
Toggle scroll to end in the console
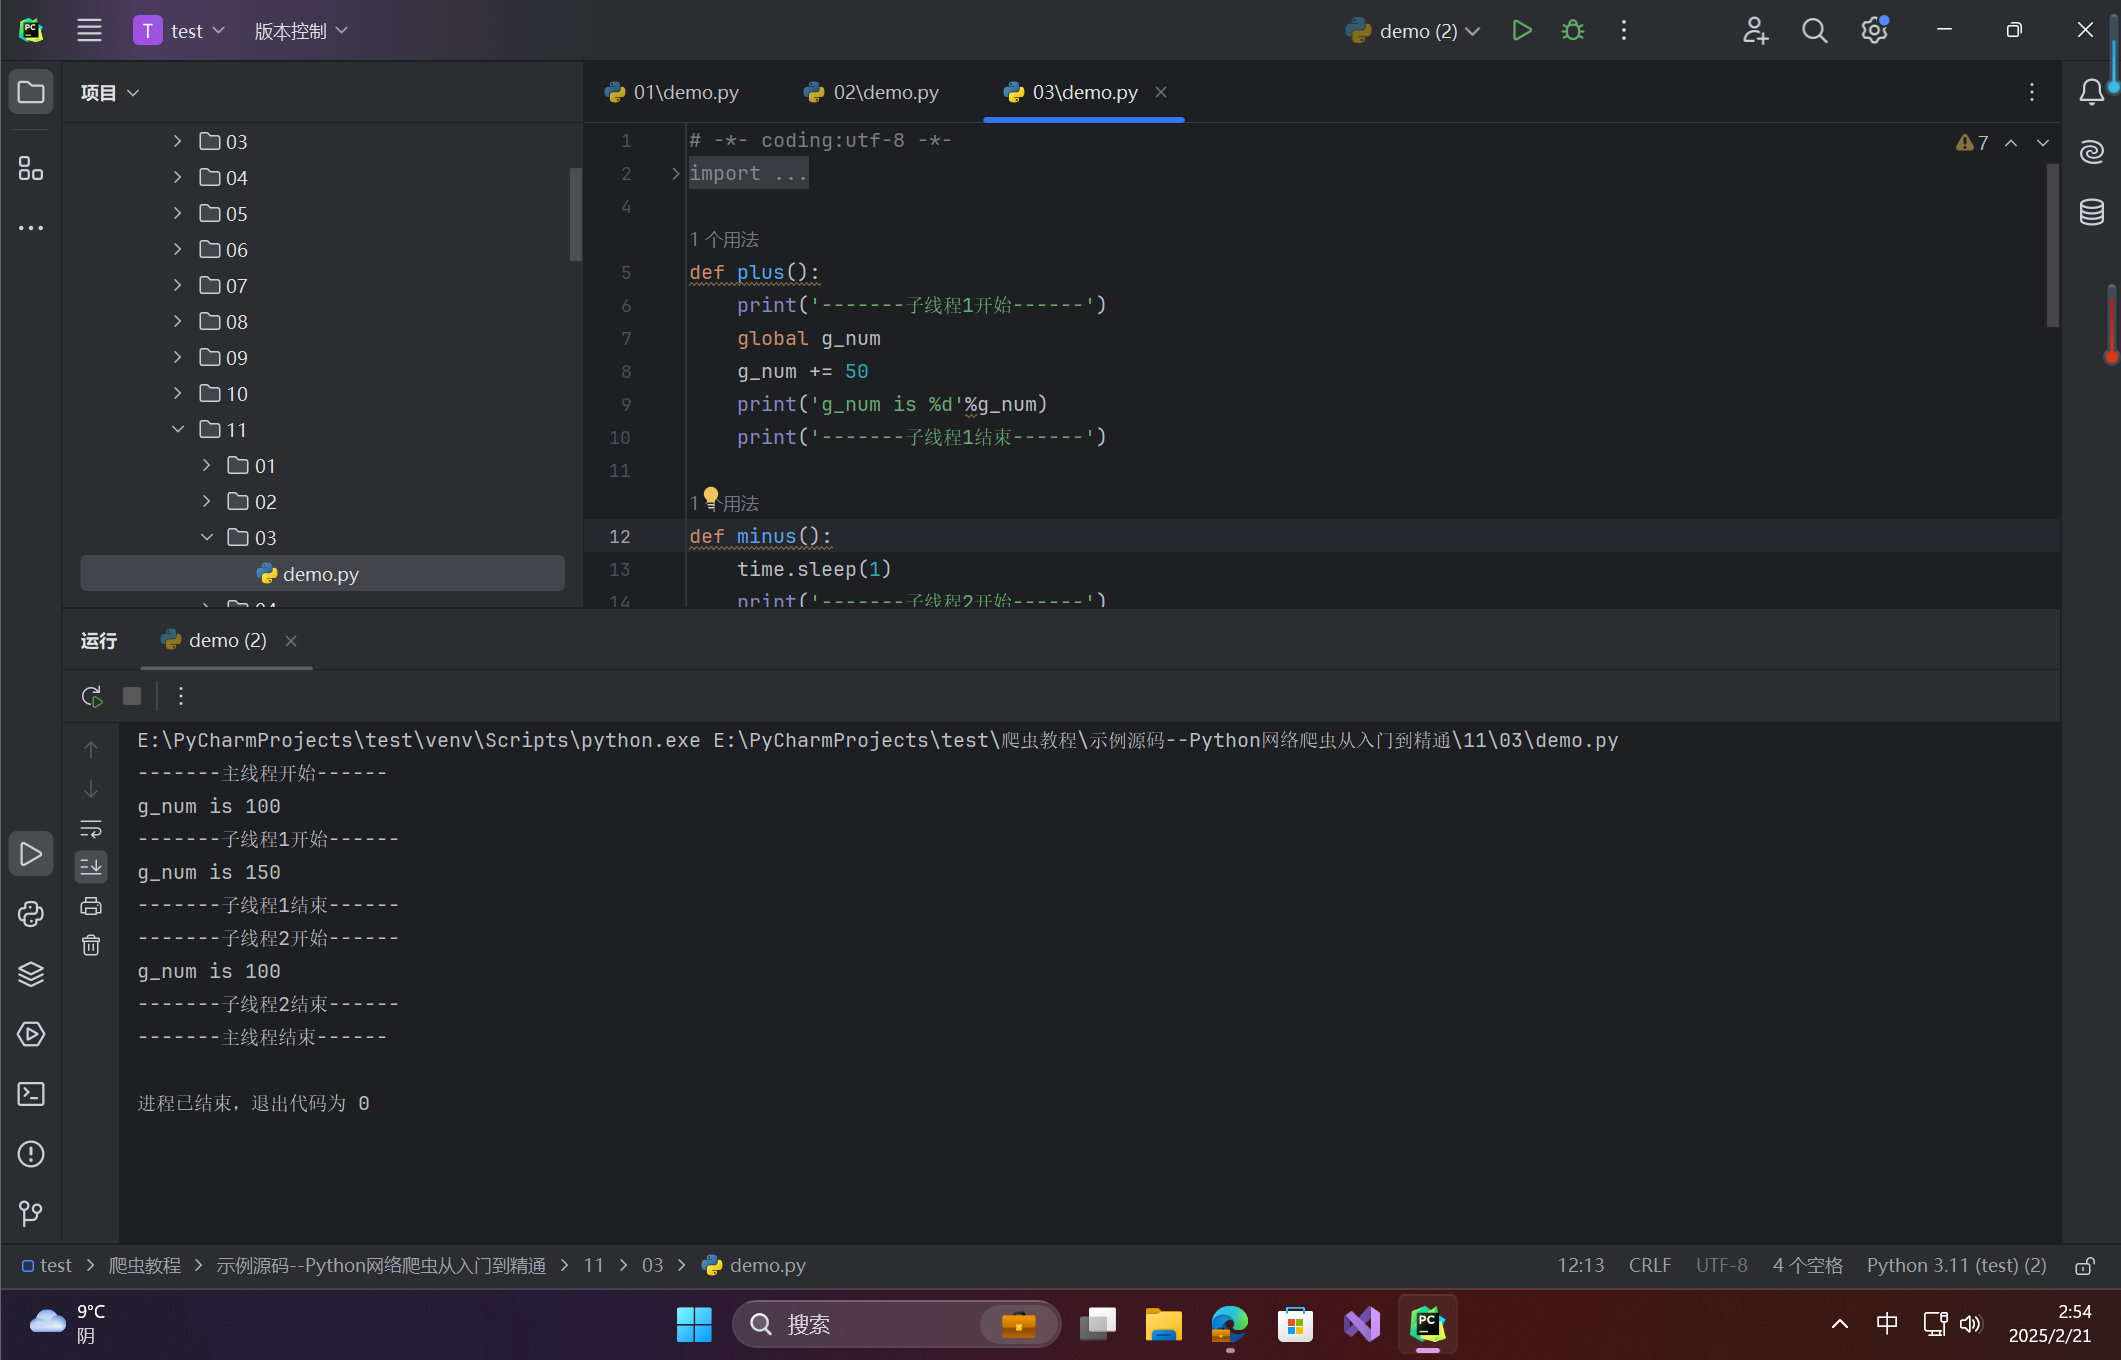point(91,867)
